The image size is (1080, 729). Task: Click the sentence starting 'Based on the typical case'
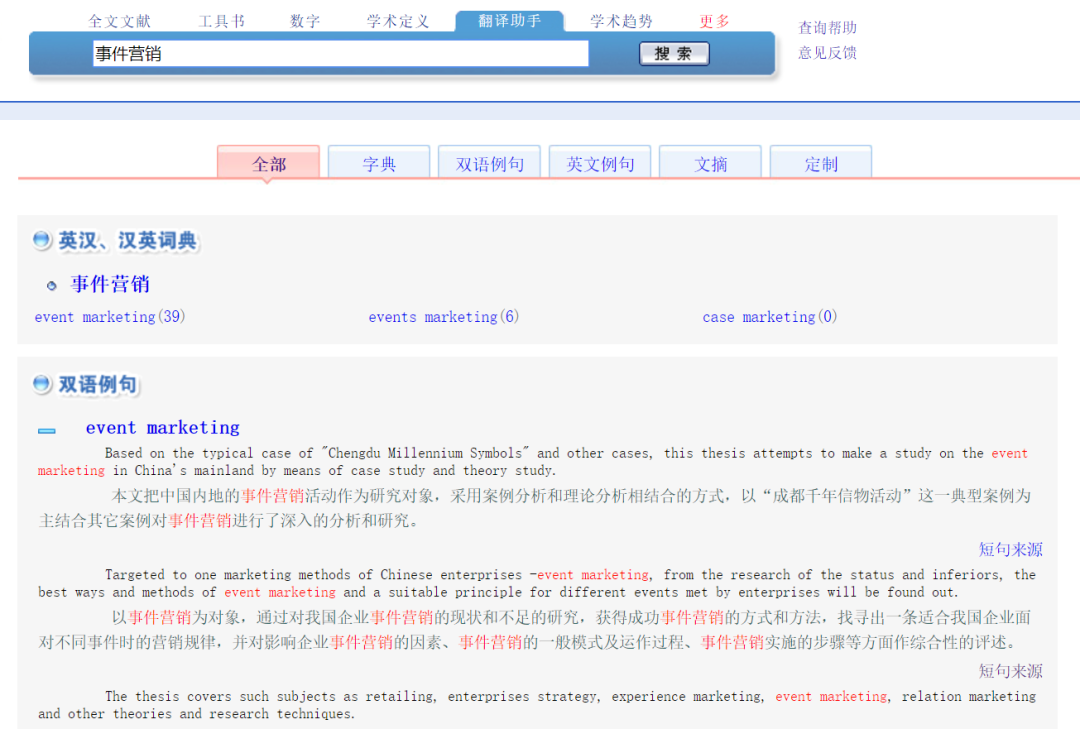click(532, 462)
